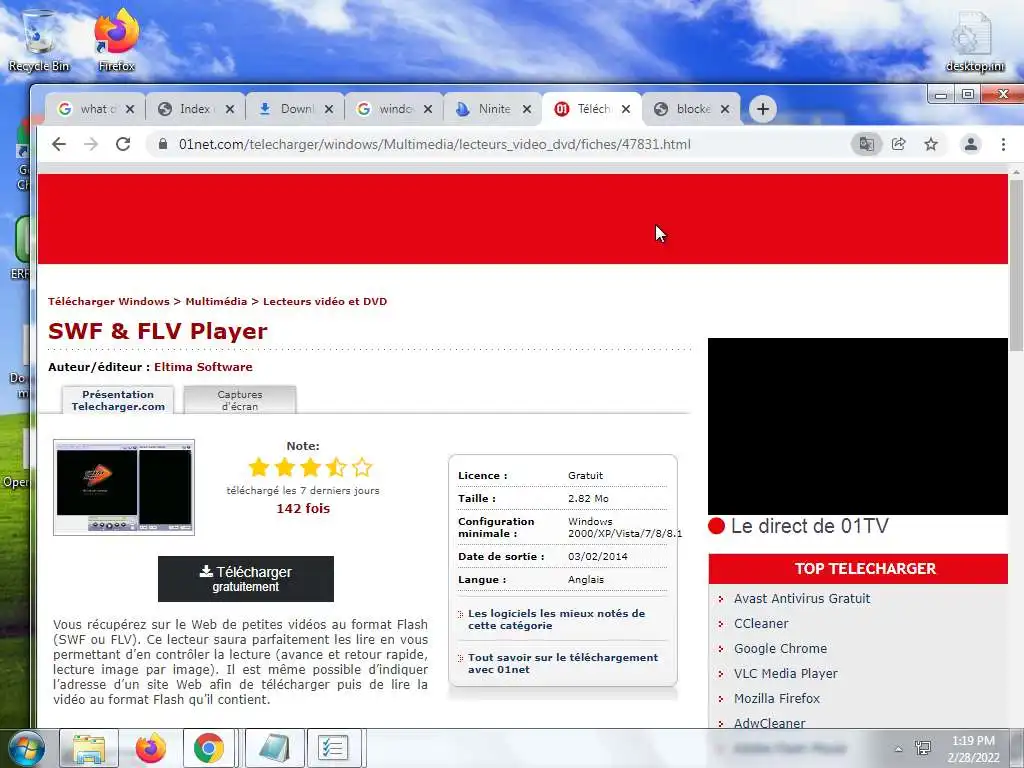Image resolution: width=1024 pixels, height=768 pixels.
Task: Click the share page icon in address bar
Action: tap(899, 144)
